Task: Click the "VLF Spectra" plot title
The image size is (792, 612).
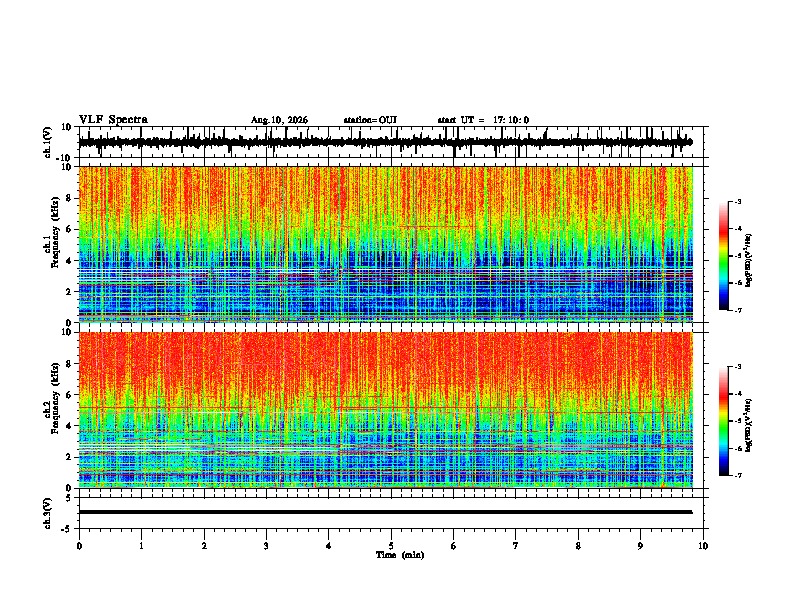Action: (x=113, y=120)
